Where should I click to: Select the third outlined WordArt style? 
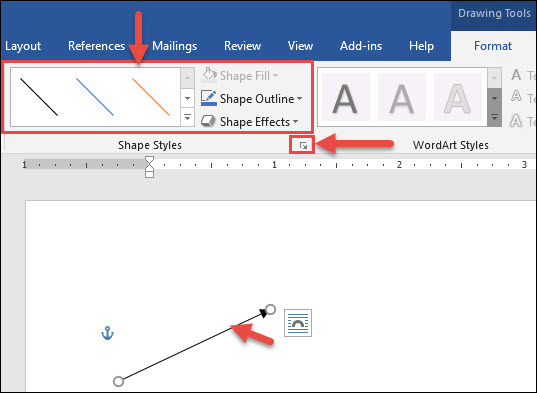(458, 98)
